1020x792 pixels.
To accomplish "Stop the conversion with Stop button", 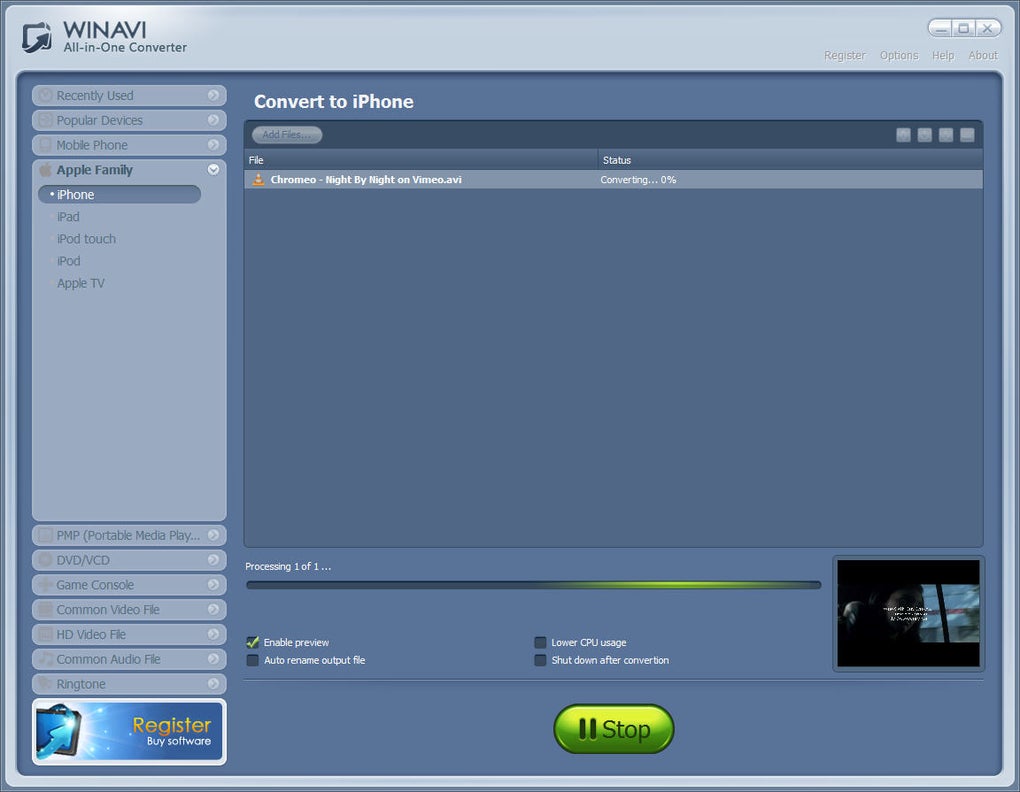I will (613, 729).
